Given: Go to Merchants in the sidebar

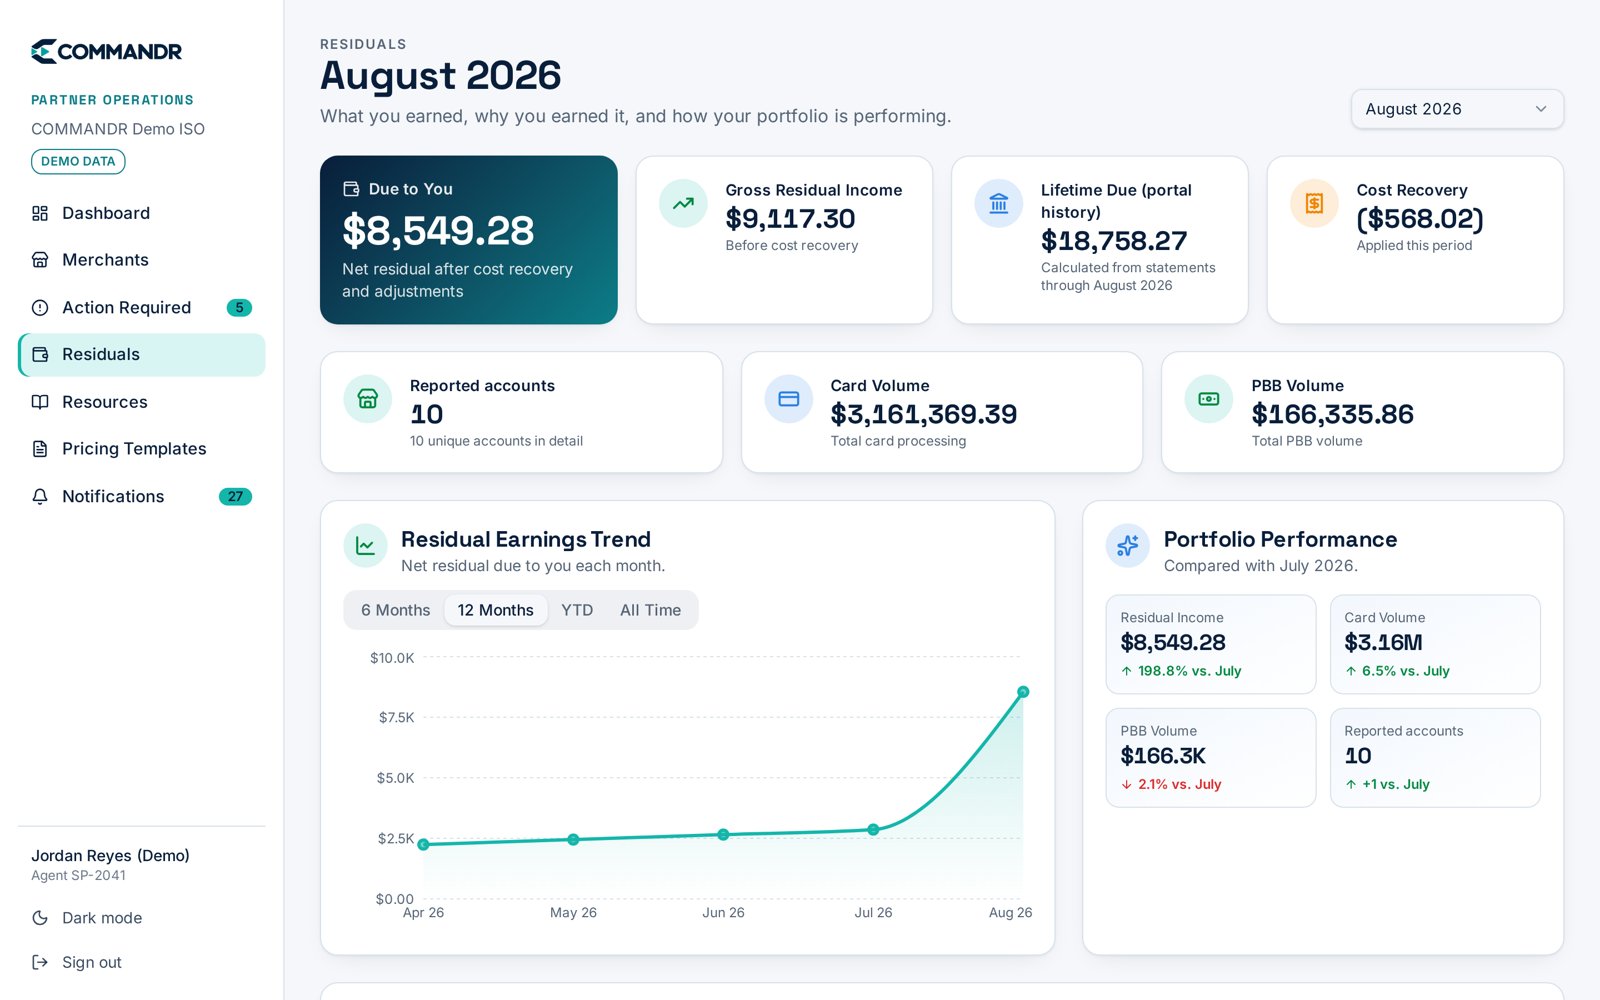Looking at the screenshot, I should click(141, 260).
